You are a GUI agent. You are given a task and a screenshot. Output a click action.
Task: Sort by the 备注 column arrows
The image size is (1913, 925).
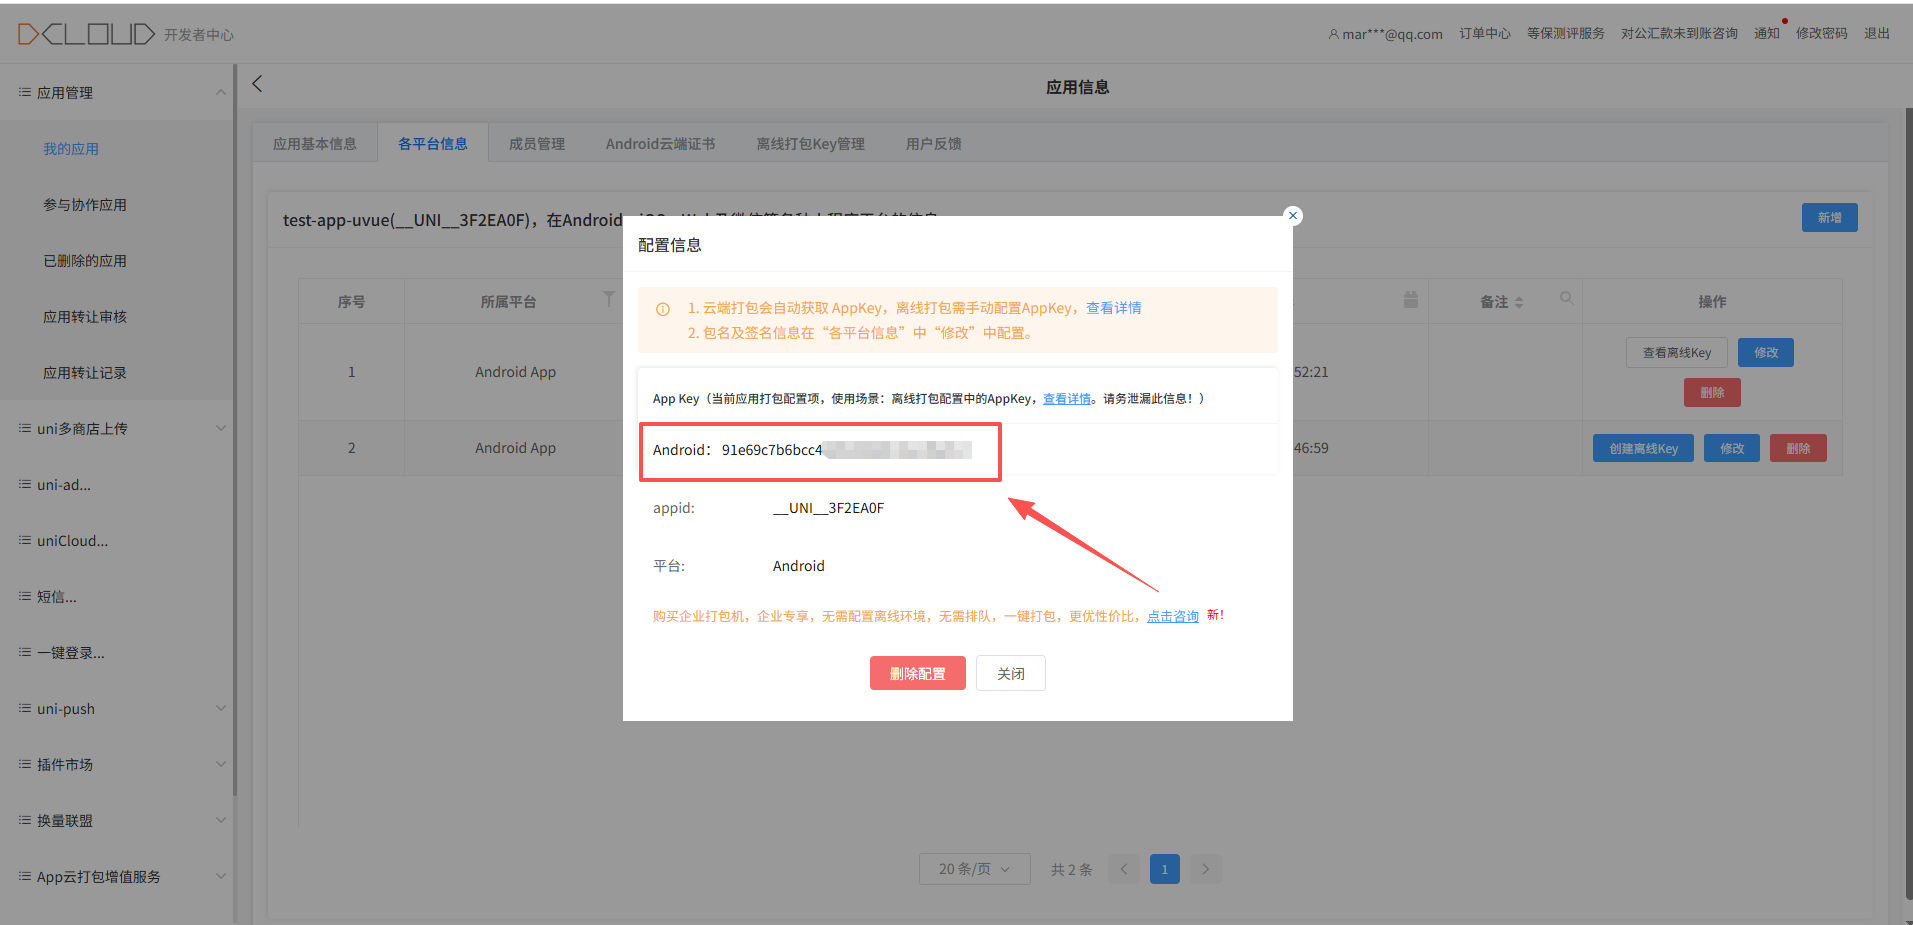click(x=1519, y=302)
